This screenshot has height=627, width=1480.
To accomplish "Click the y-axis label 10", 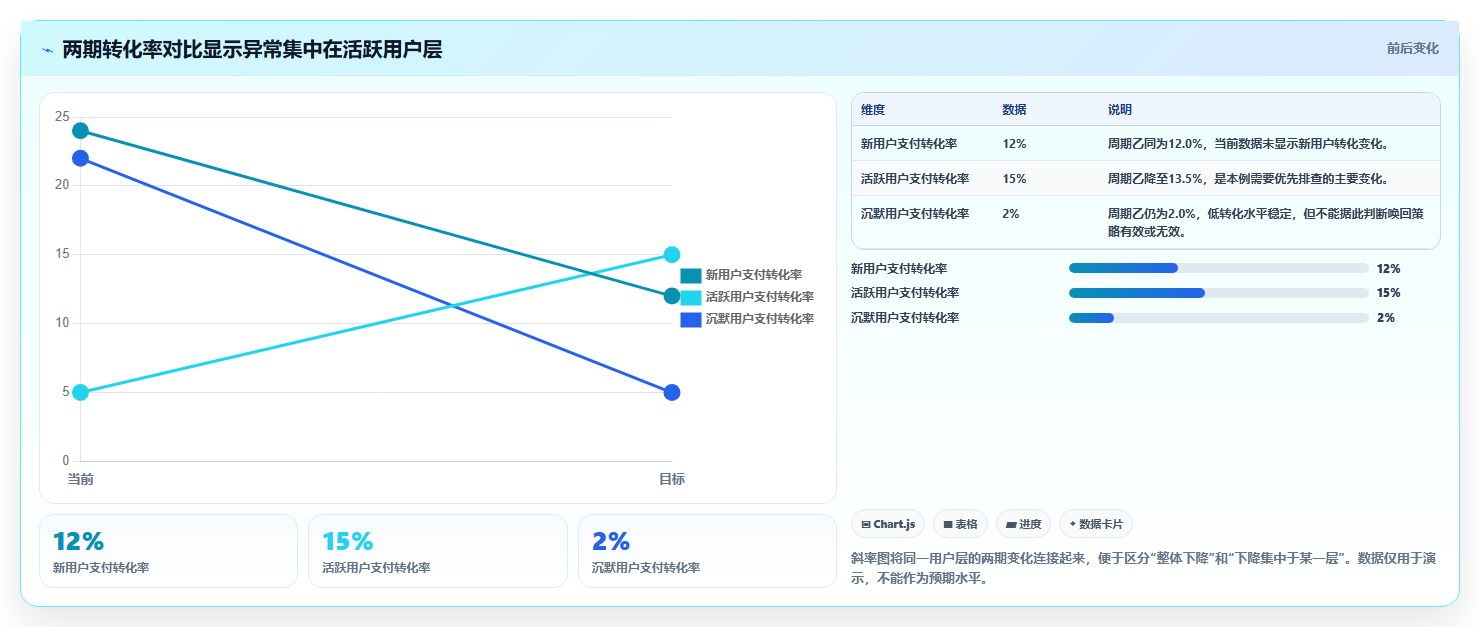I will [x=62, y=323].
